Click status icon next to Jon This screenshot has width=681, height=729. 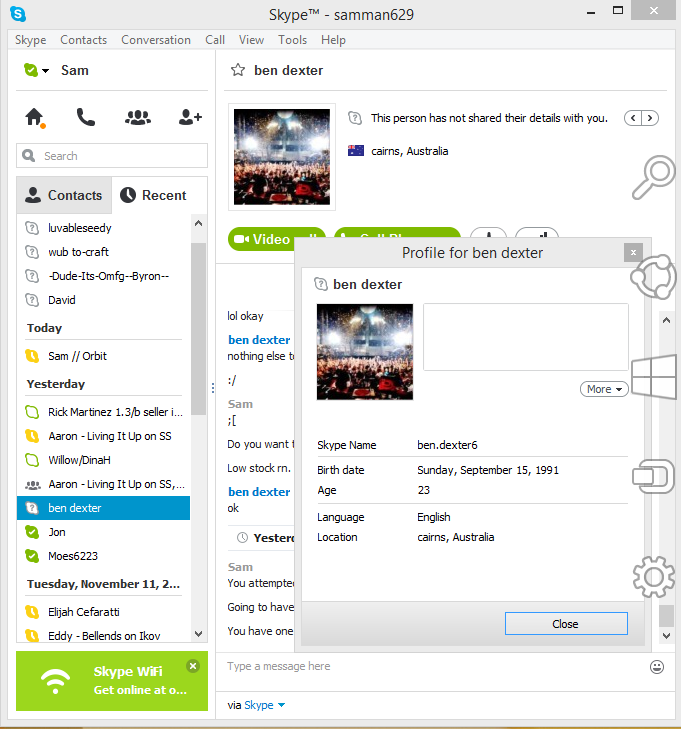32,532
